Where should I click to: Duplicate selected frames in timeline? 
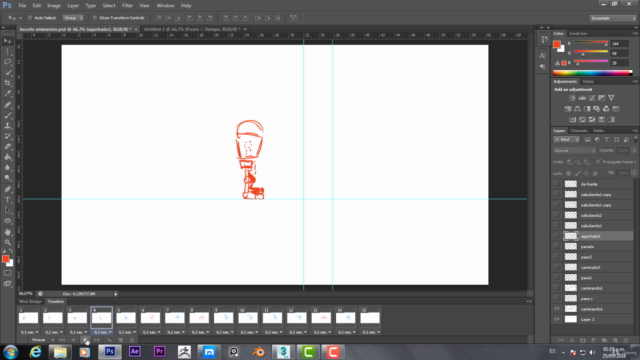tap(120, 340)
